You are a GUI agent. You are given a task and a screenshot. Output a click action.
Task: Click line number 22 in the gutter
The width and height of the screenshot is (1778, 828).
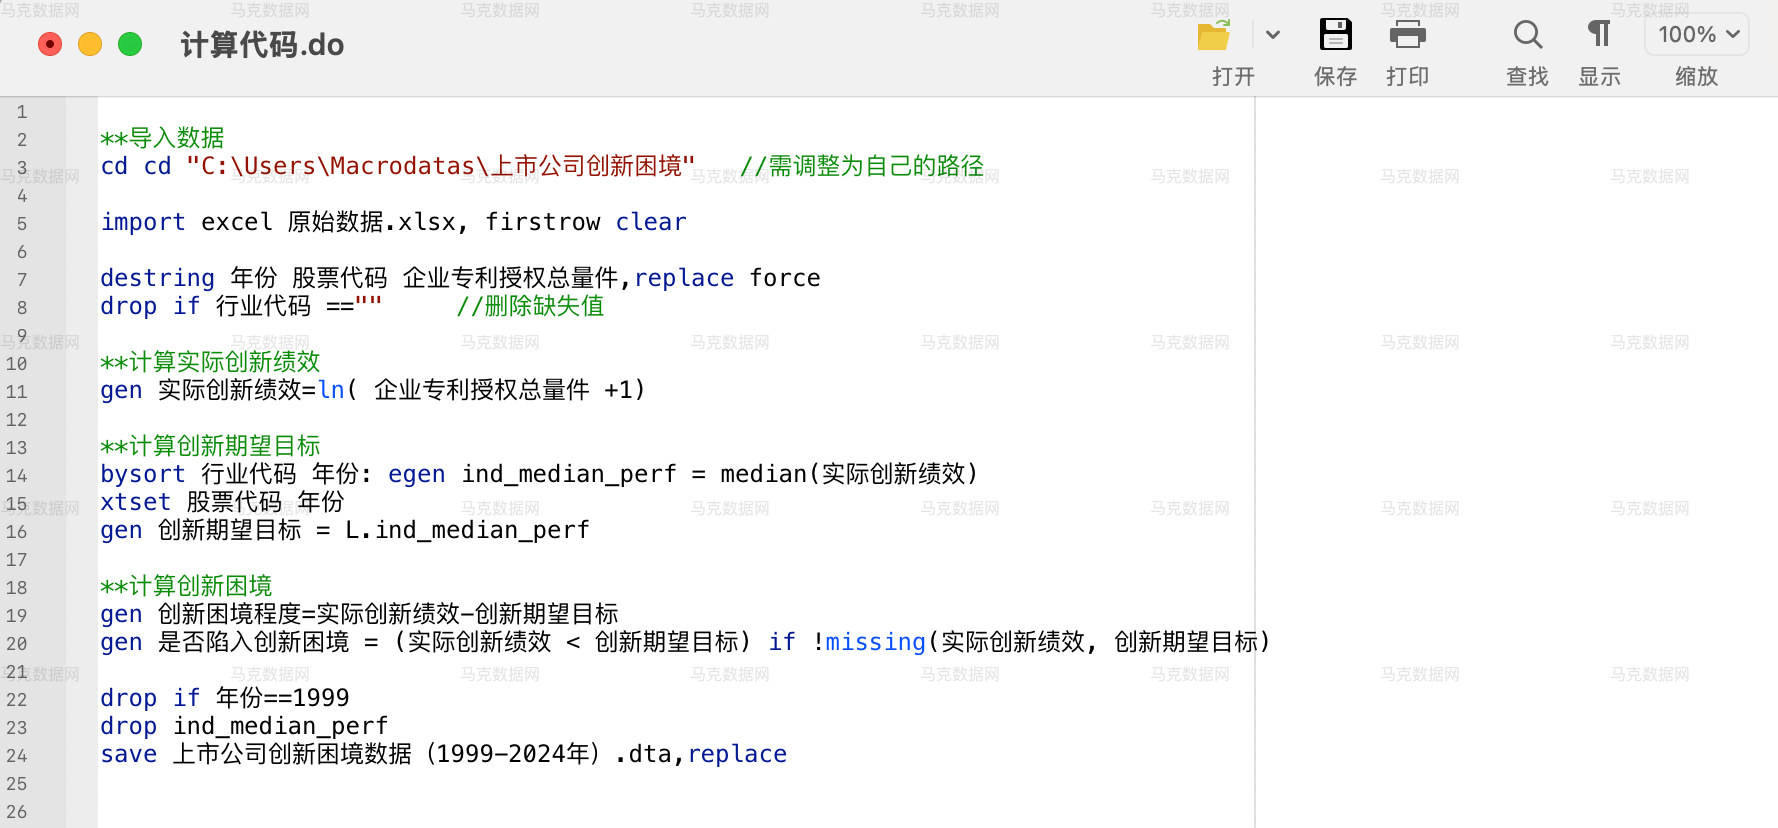click(17, 700)
